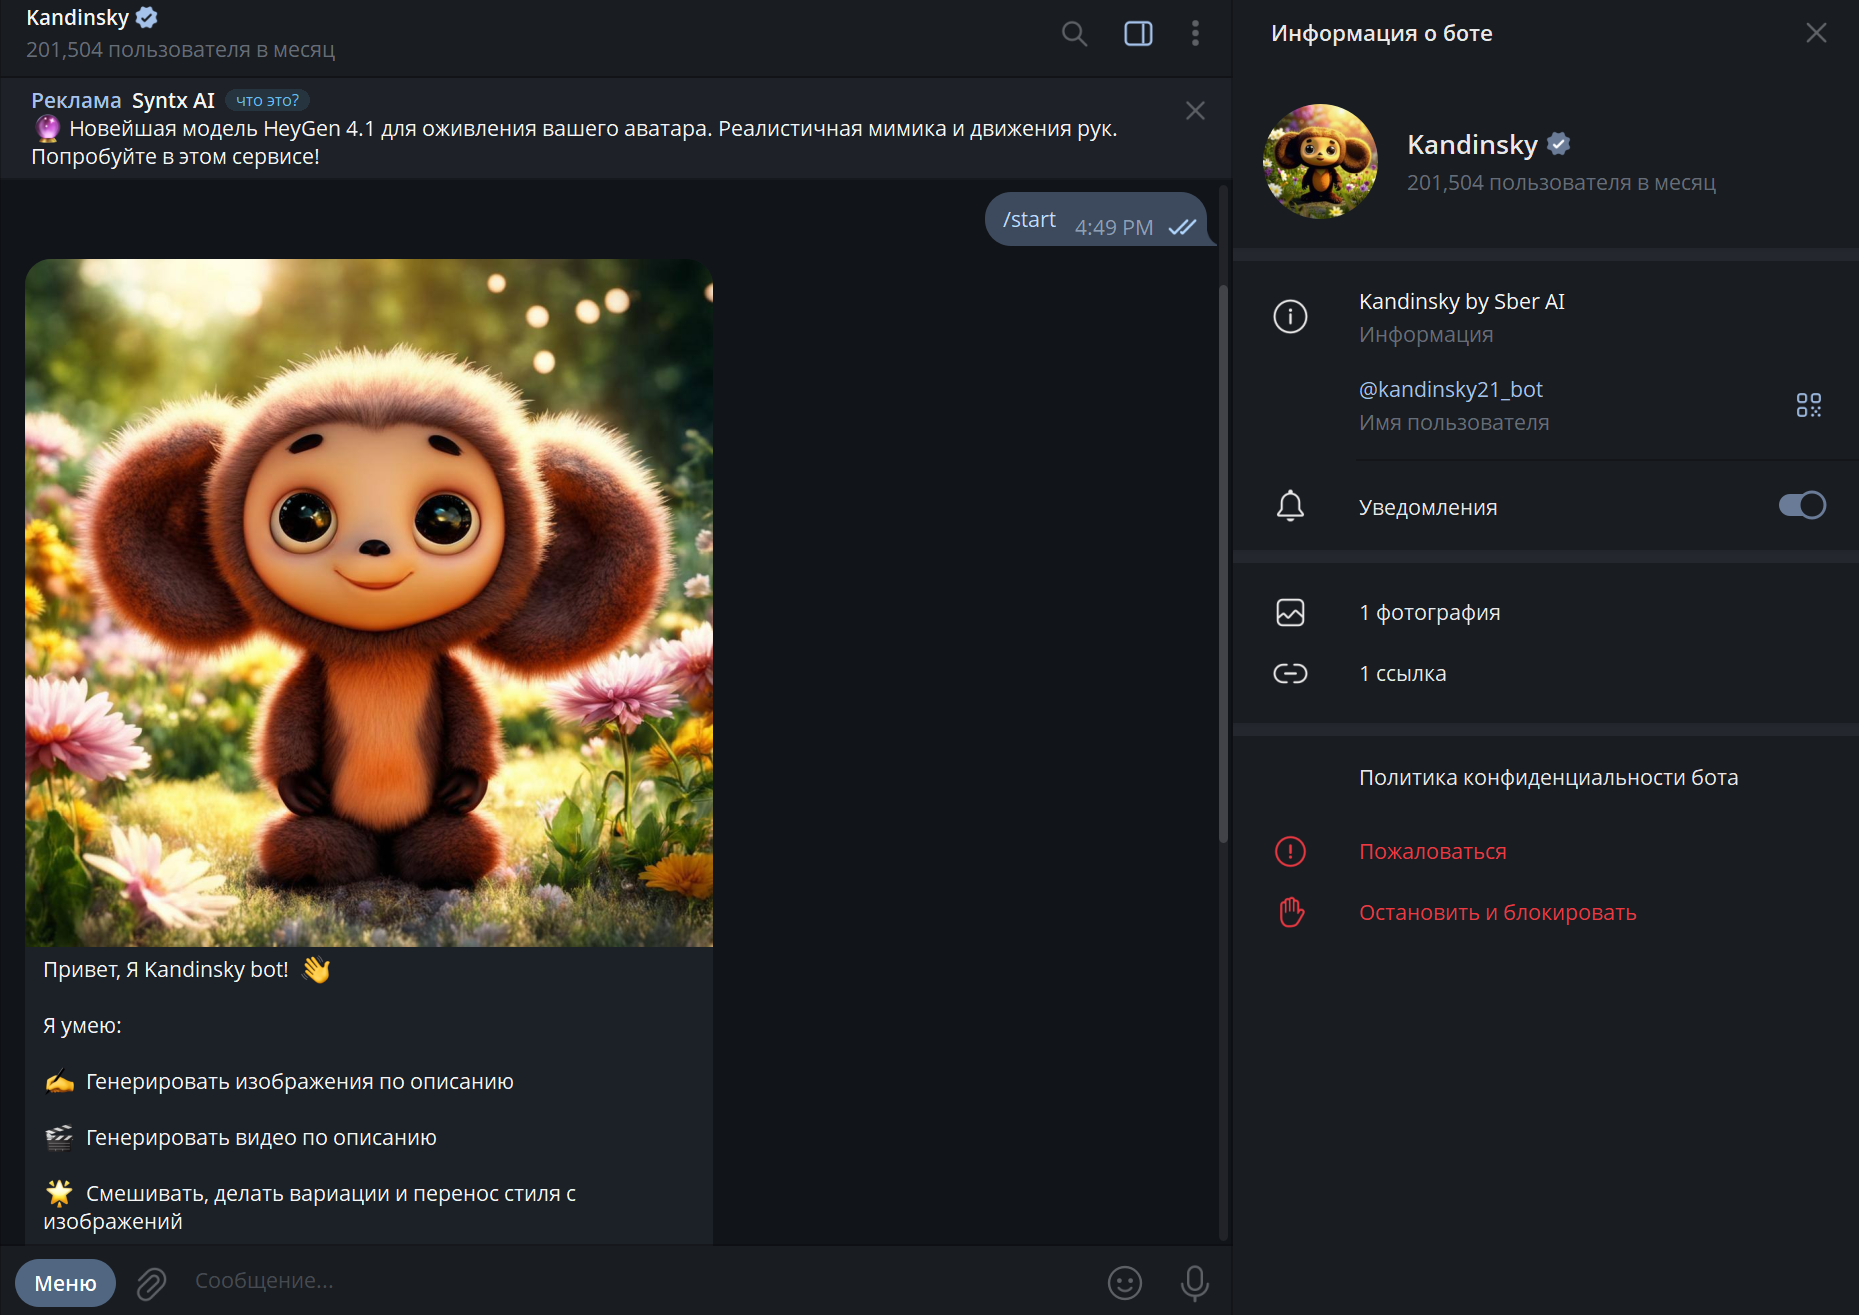This screenshot has height=1315, width=1859.
Task: Click the 'что это?' ad label
Action: pyautogui.click(x=267, y=100)
